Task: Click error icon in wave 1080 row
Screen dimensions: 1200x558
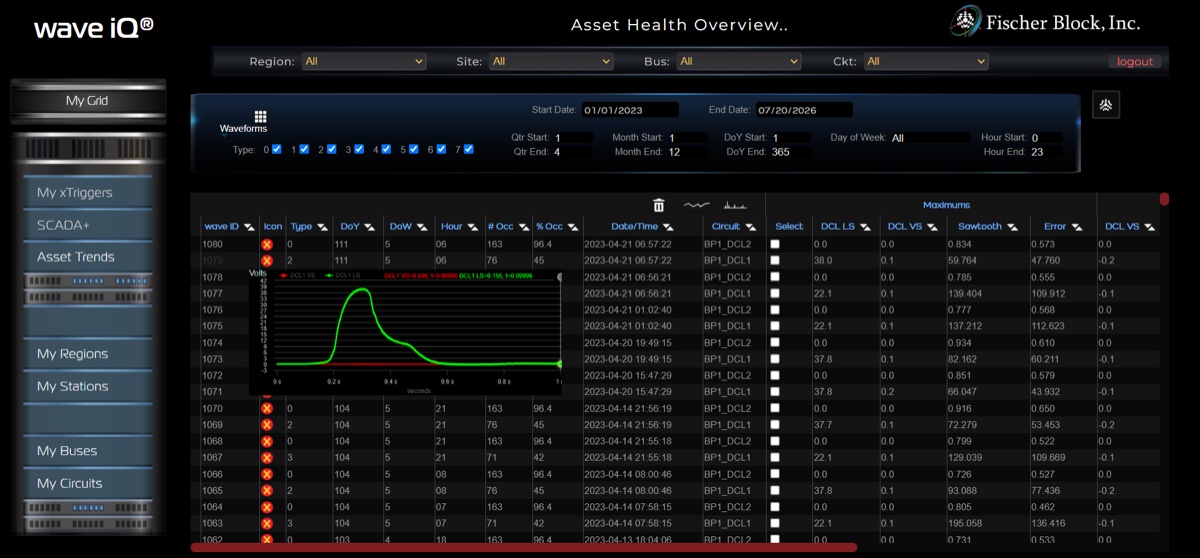Action: 267,244
